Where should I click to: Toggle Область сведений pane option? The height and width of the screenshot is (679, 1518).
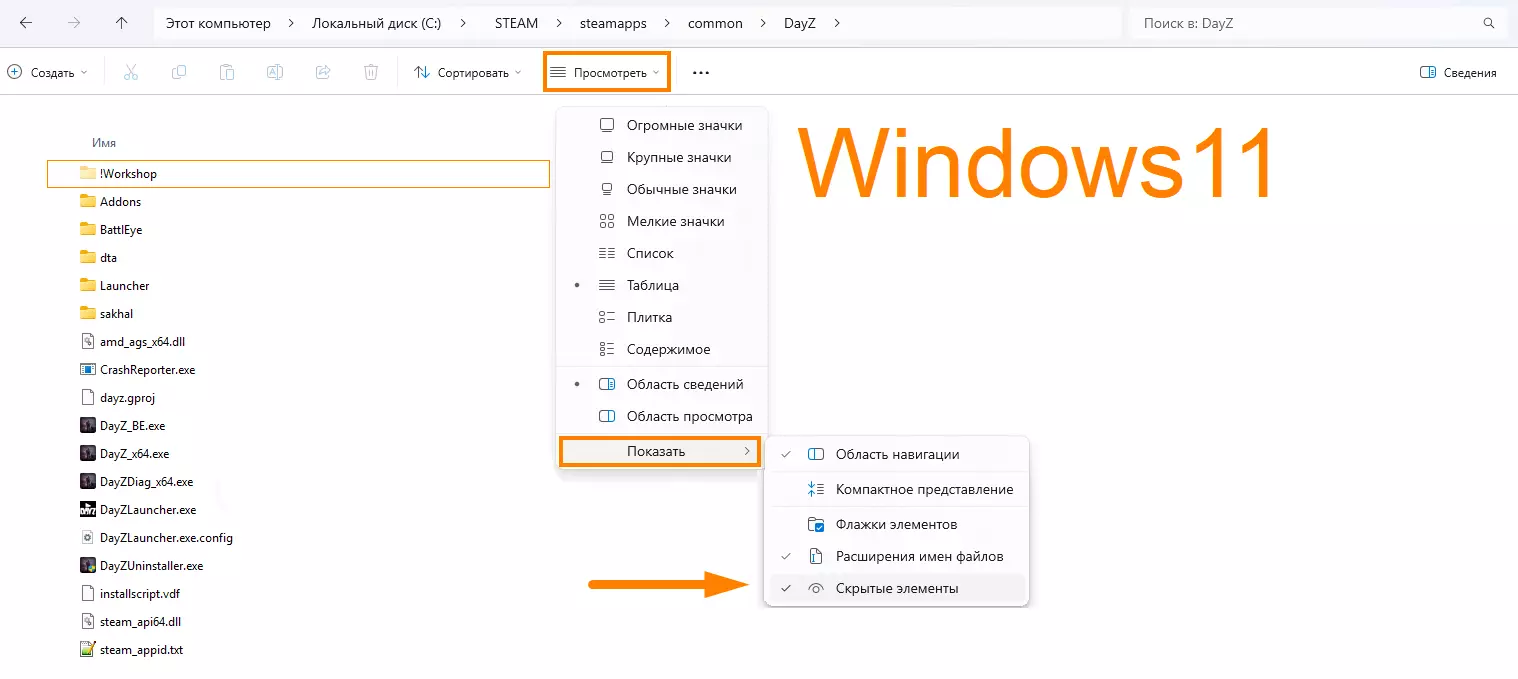pos(662,384)
